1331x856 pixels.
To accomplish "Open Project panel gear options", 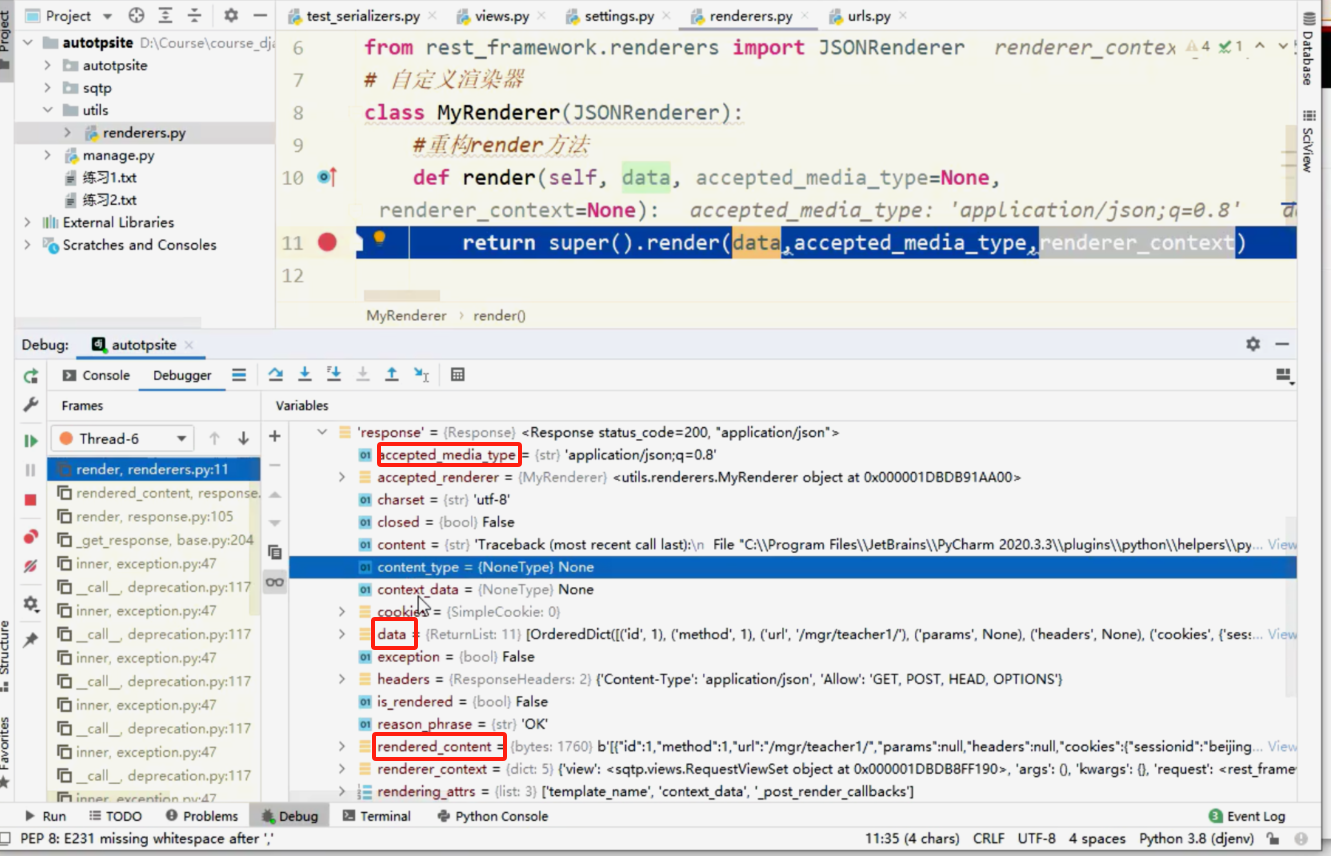I will tap(231, 15).
